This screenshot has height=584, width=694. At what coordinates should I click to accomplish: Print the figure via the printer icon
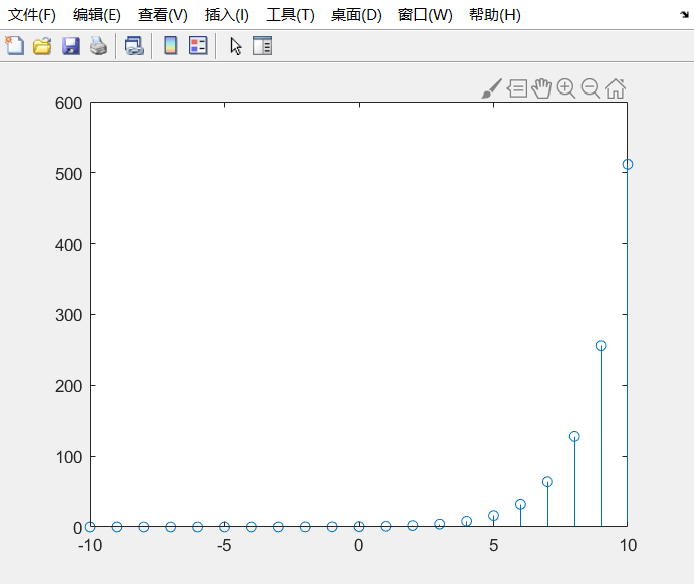98,46
